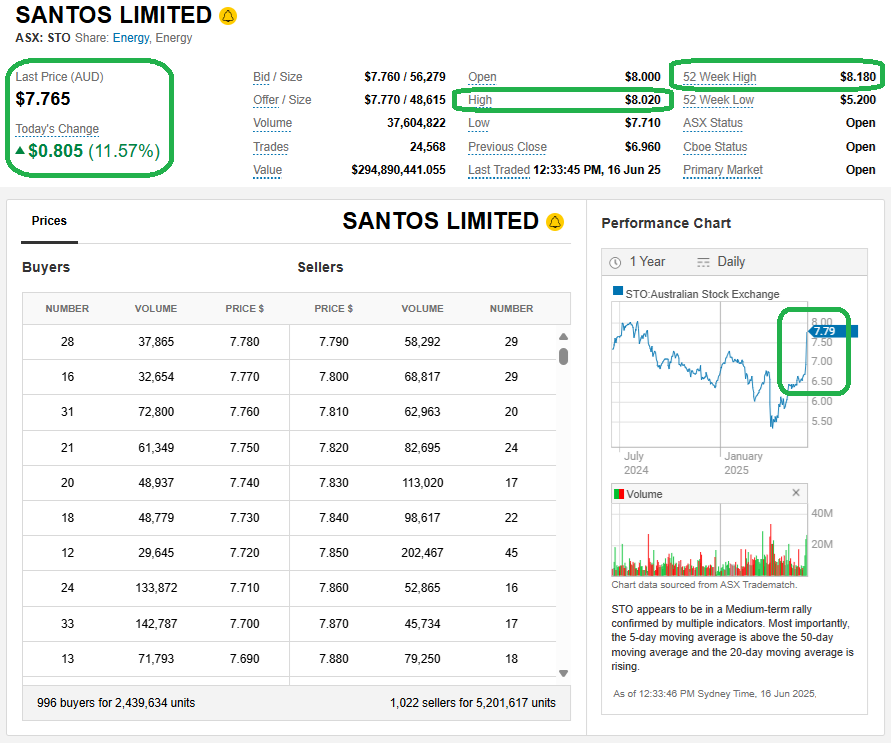
Task: Click the Today's Change label link
Action: click(57, 129)
